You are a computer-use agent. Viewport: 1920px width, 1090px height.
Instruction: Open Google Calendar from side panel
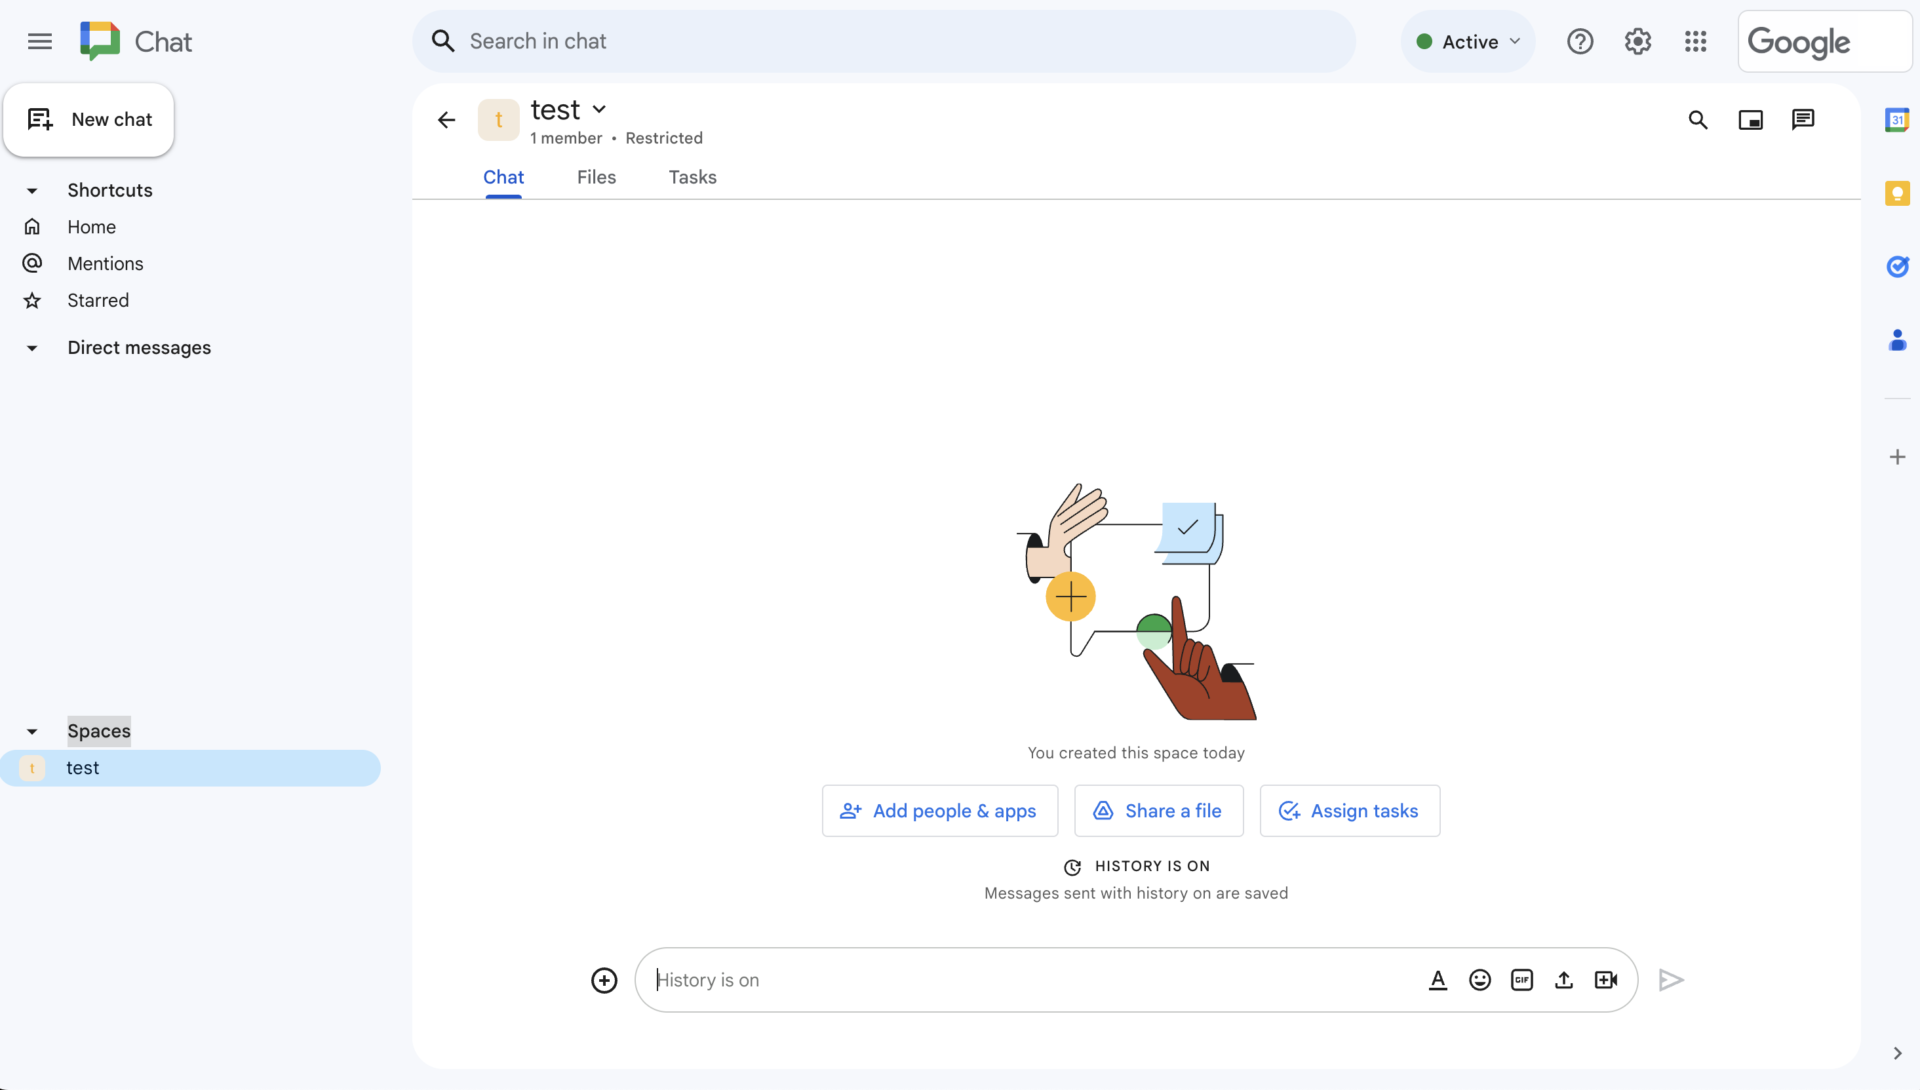coord(1897,119)
